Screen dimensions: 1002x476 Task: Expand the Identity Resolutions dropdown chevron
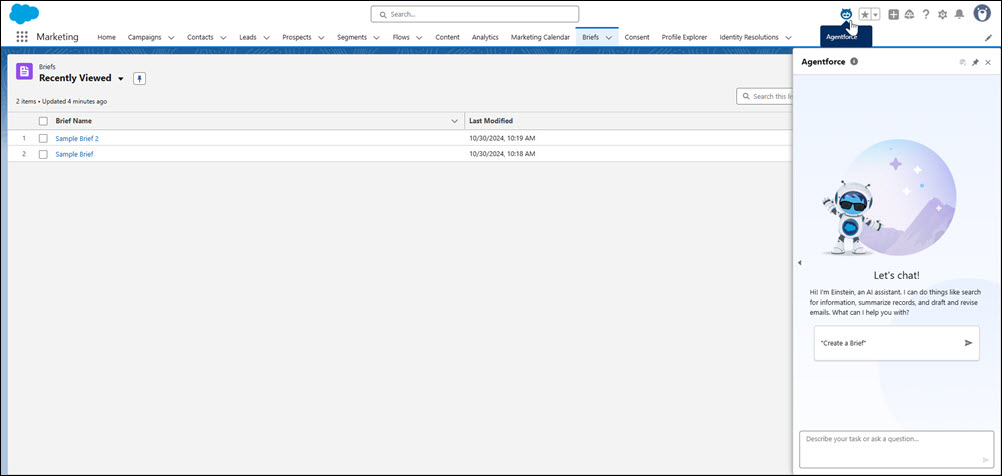789,38
